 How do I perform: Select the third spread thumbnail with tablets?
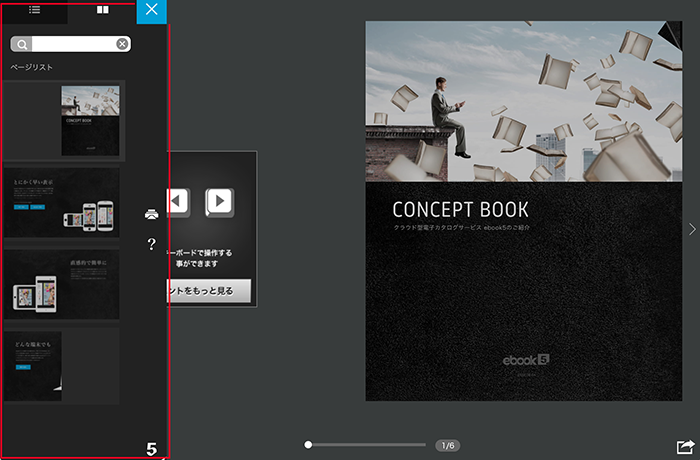(62, 284)
